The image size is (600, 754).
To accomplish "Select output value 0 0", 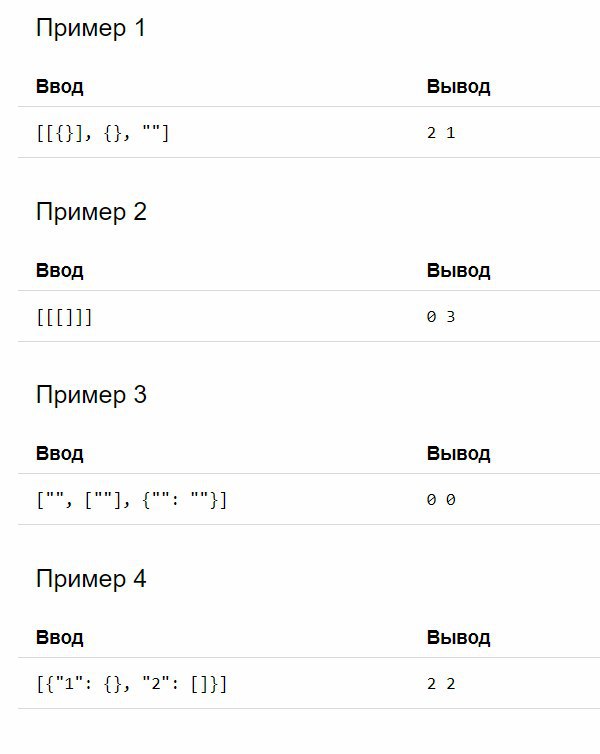I will [x=441, y=500].
